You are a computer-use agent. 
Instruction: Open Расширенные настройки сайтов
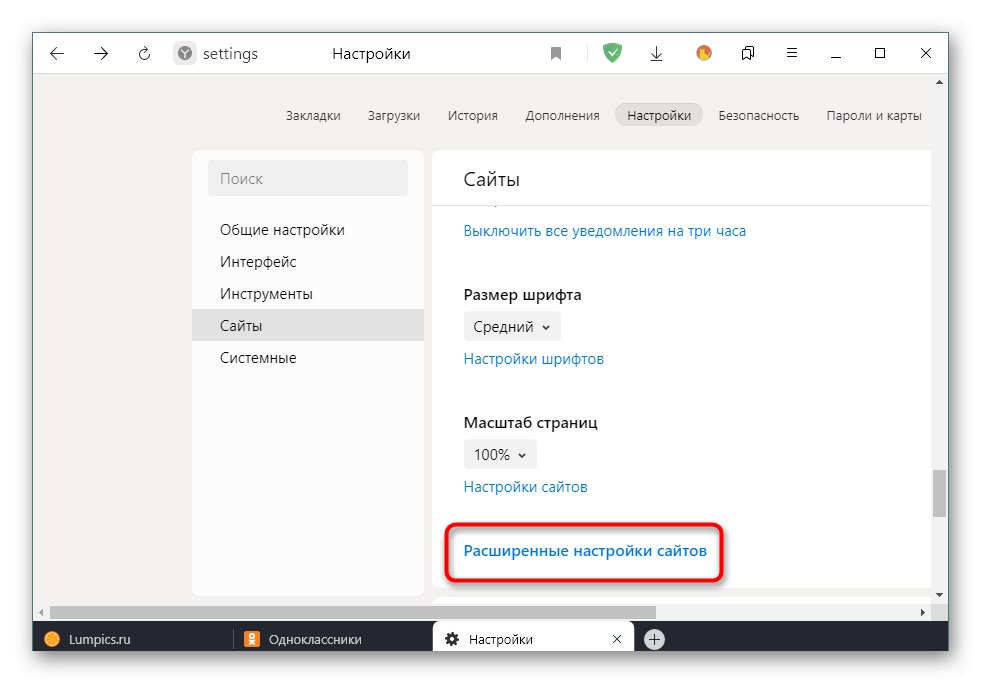pyautogui.click(x=586, y=551)
